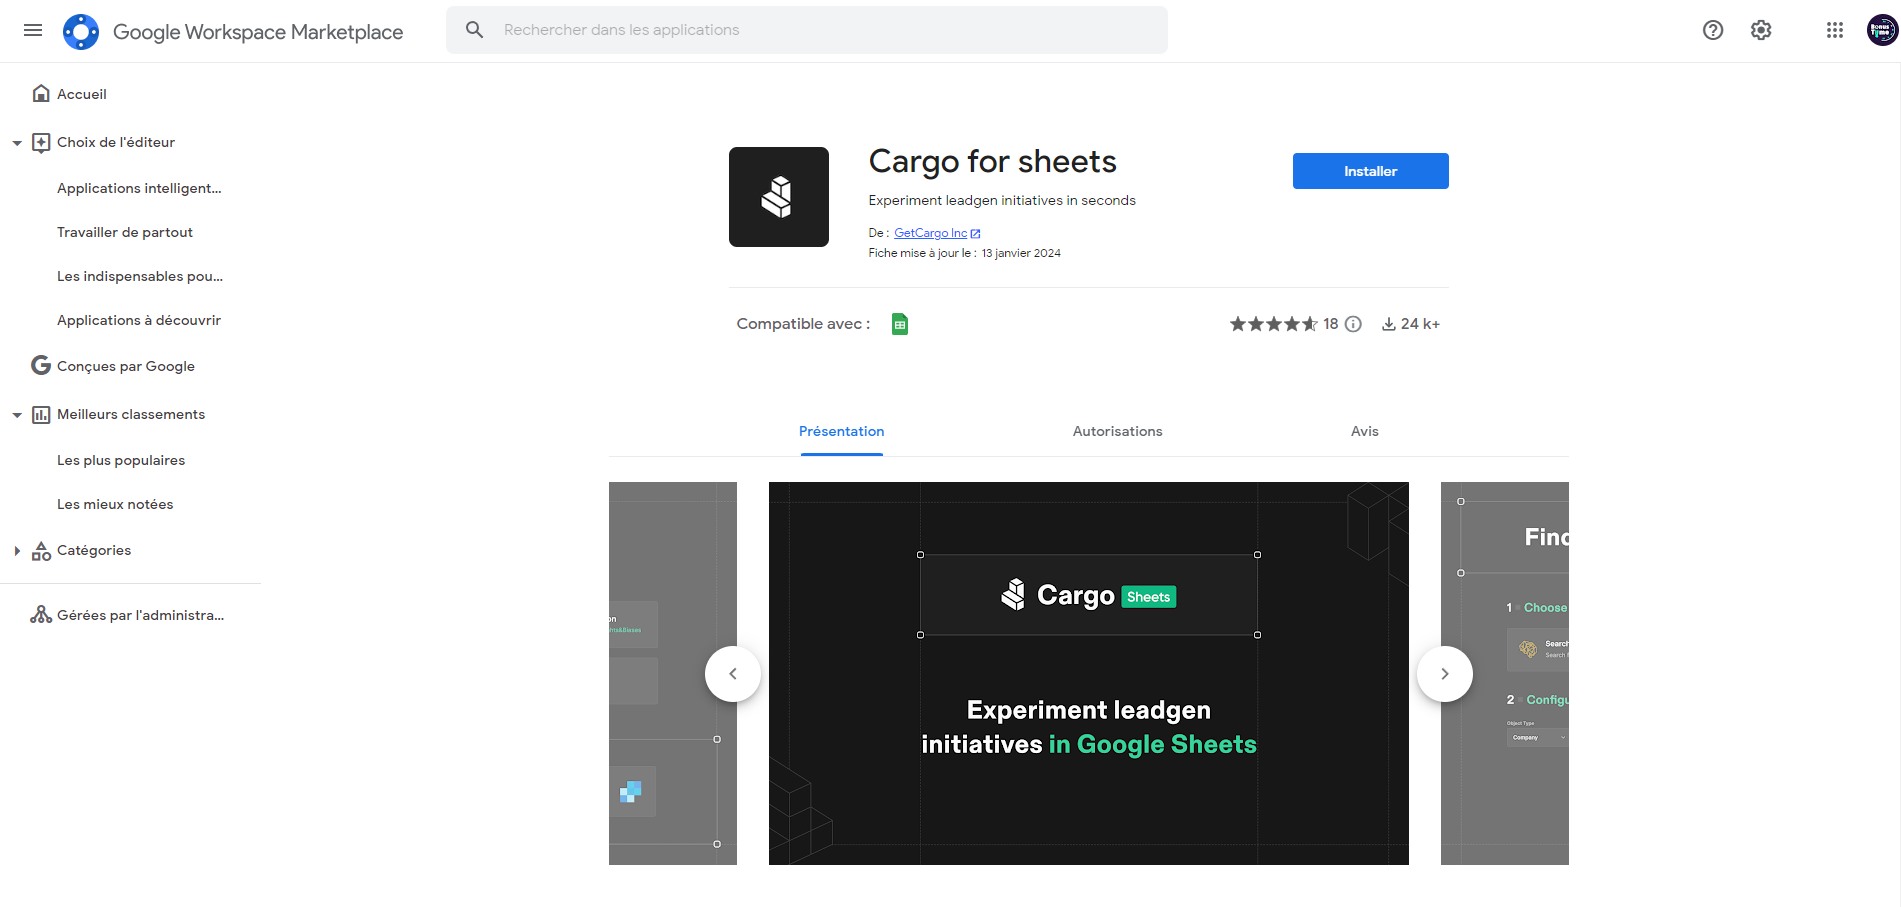Open the Google apps grid

click(x=1835, y=30)
